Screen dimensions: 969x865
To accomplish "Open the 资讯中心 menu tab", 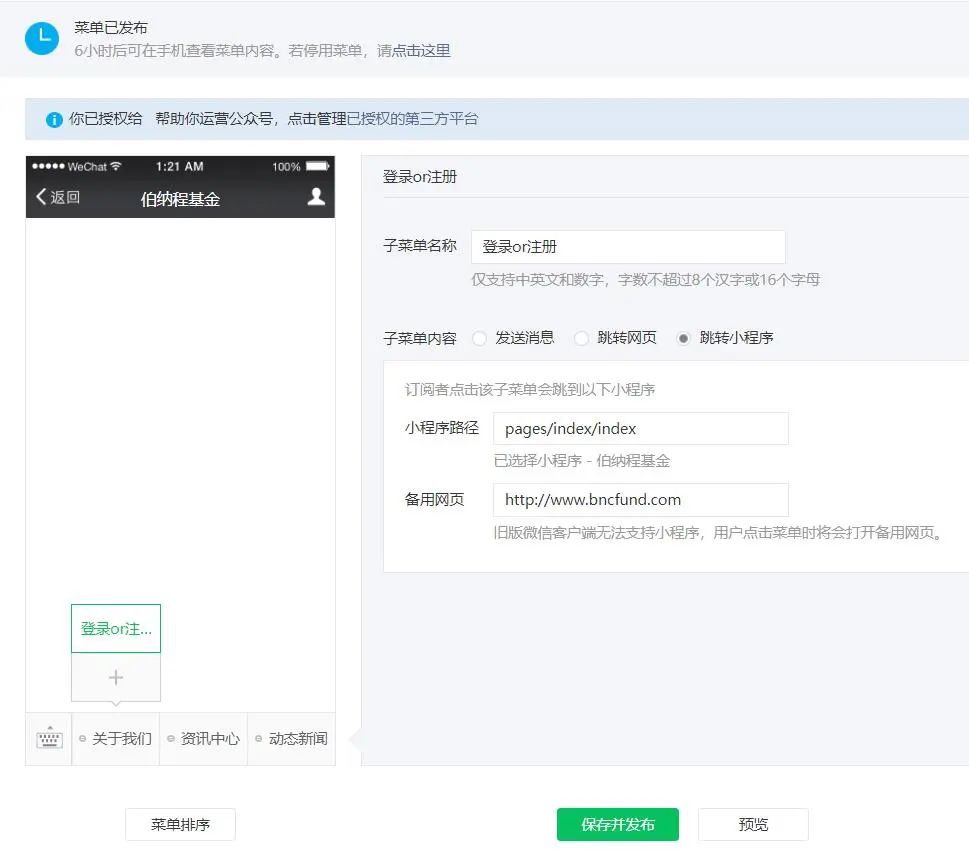I will pyautogui.click(x=203, y=739).
